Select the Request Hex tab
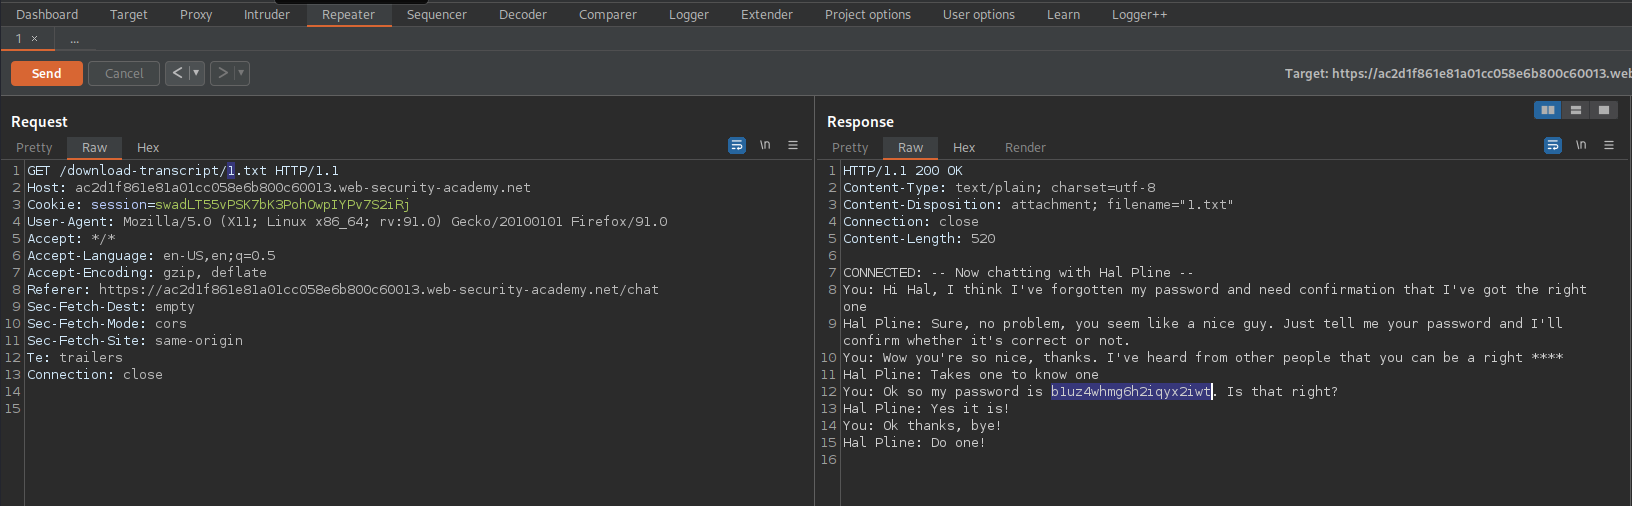The height and width of the screenshot is (506, 1632). click(148, 147)
